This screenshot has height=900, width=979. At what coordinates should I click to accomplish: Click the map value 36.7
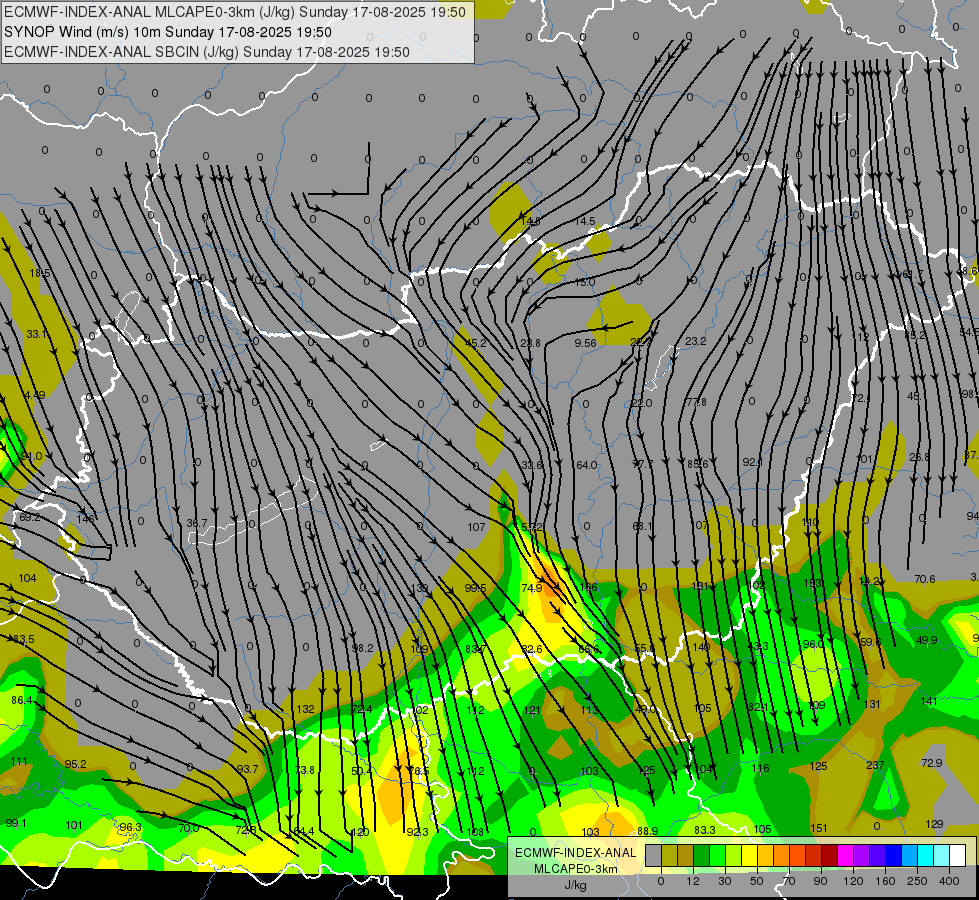tap(197, 523)
